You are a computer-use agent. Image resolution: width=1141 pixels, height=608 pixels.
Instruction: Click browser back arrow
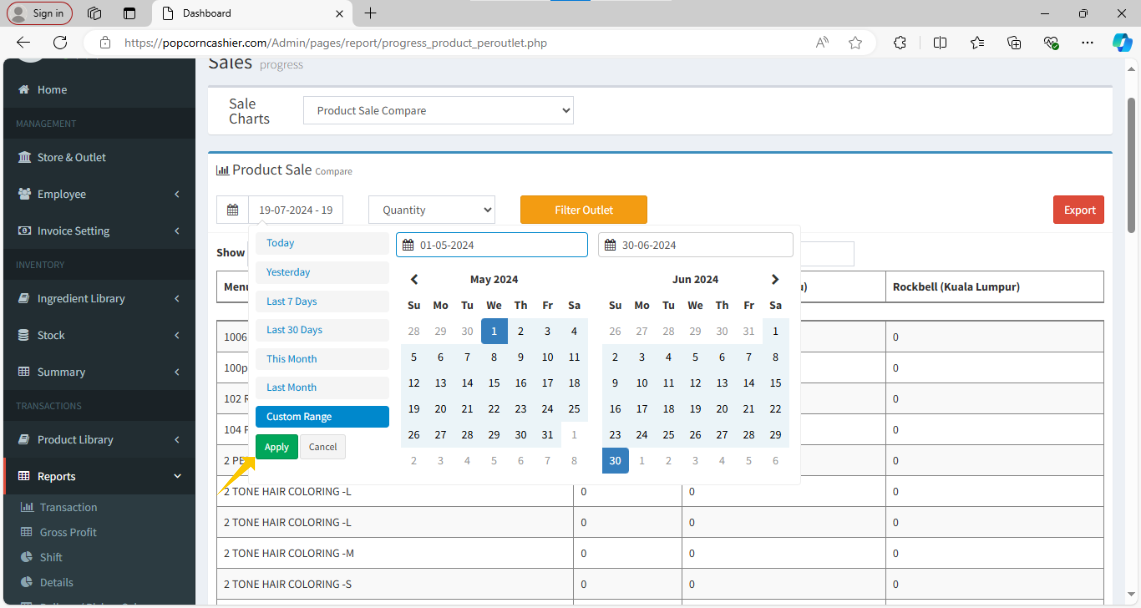point(23,43)
